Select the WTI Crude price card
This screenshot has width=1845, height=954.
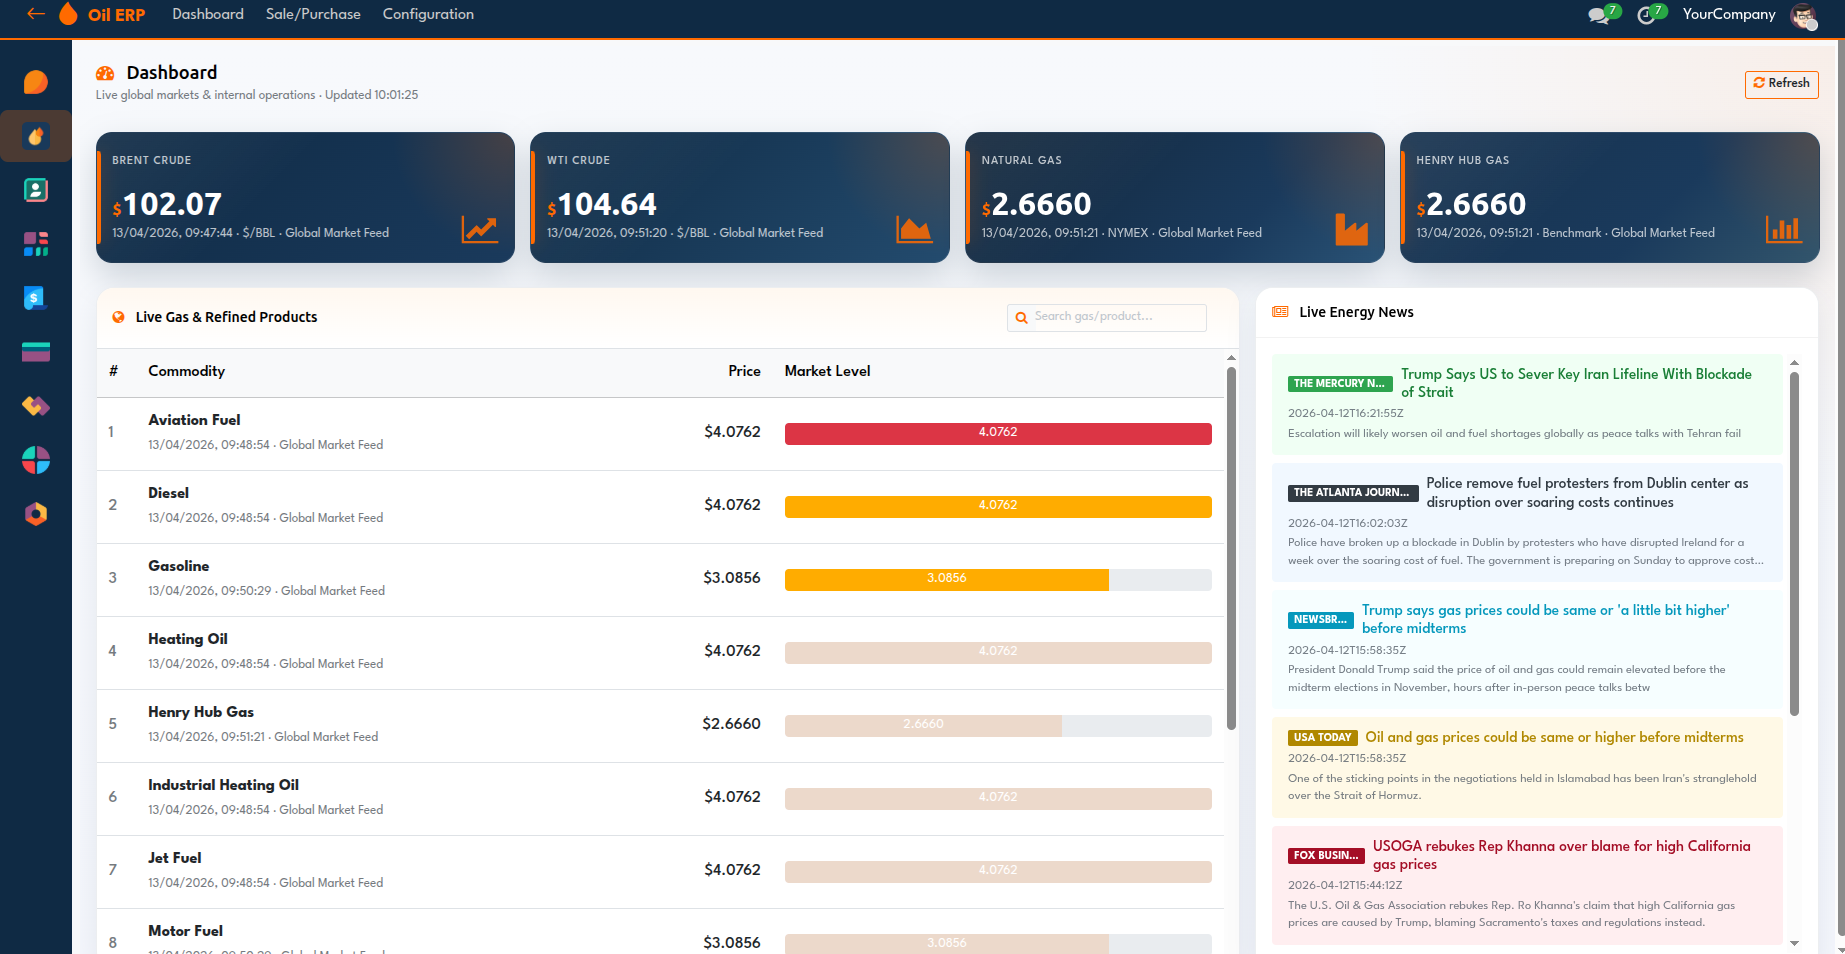pyautogui.click(x=740, y=197)
